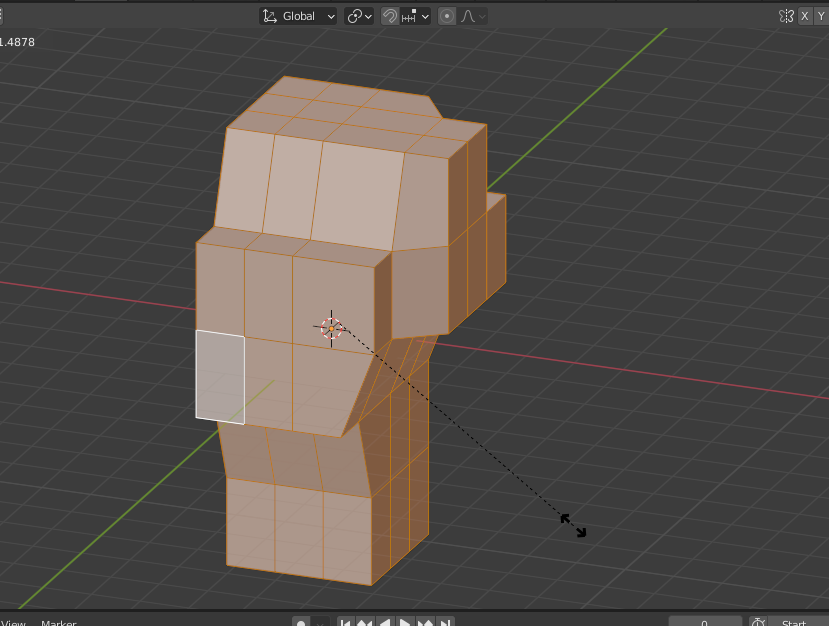Click the 3D cursor in the viewport

pos(331,328)
